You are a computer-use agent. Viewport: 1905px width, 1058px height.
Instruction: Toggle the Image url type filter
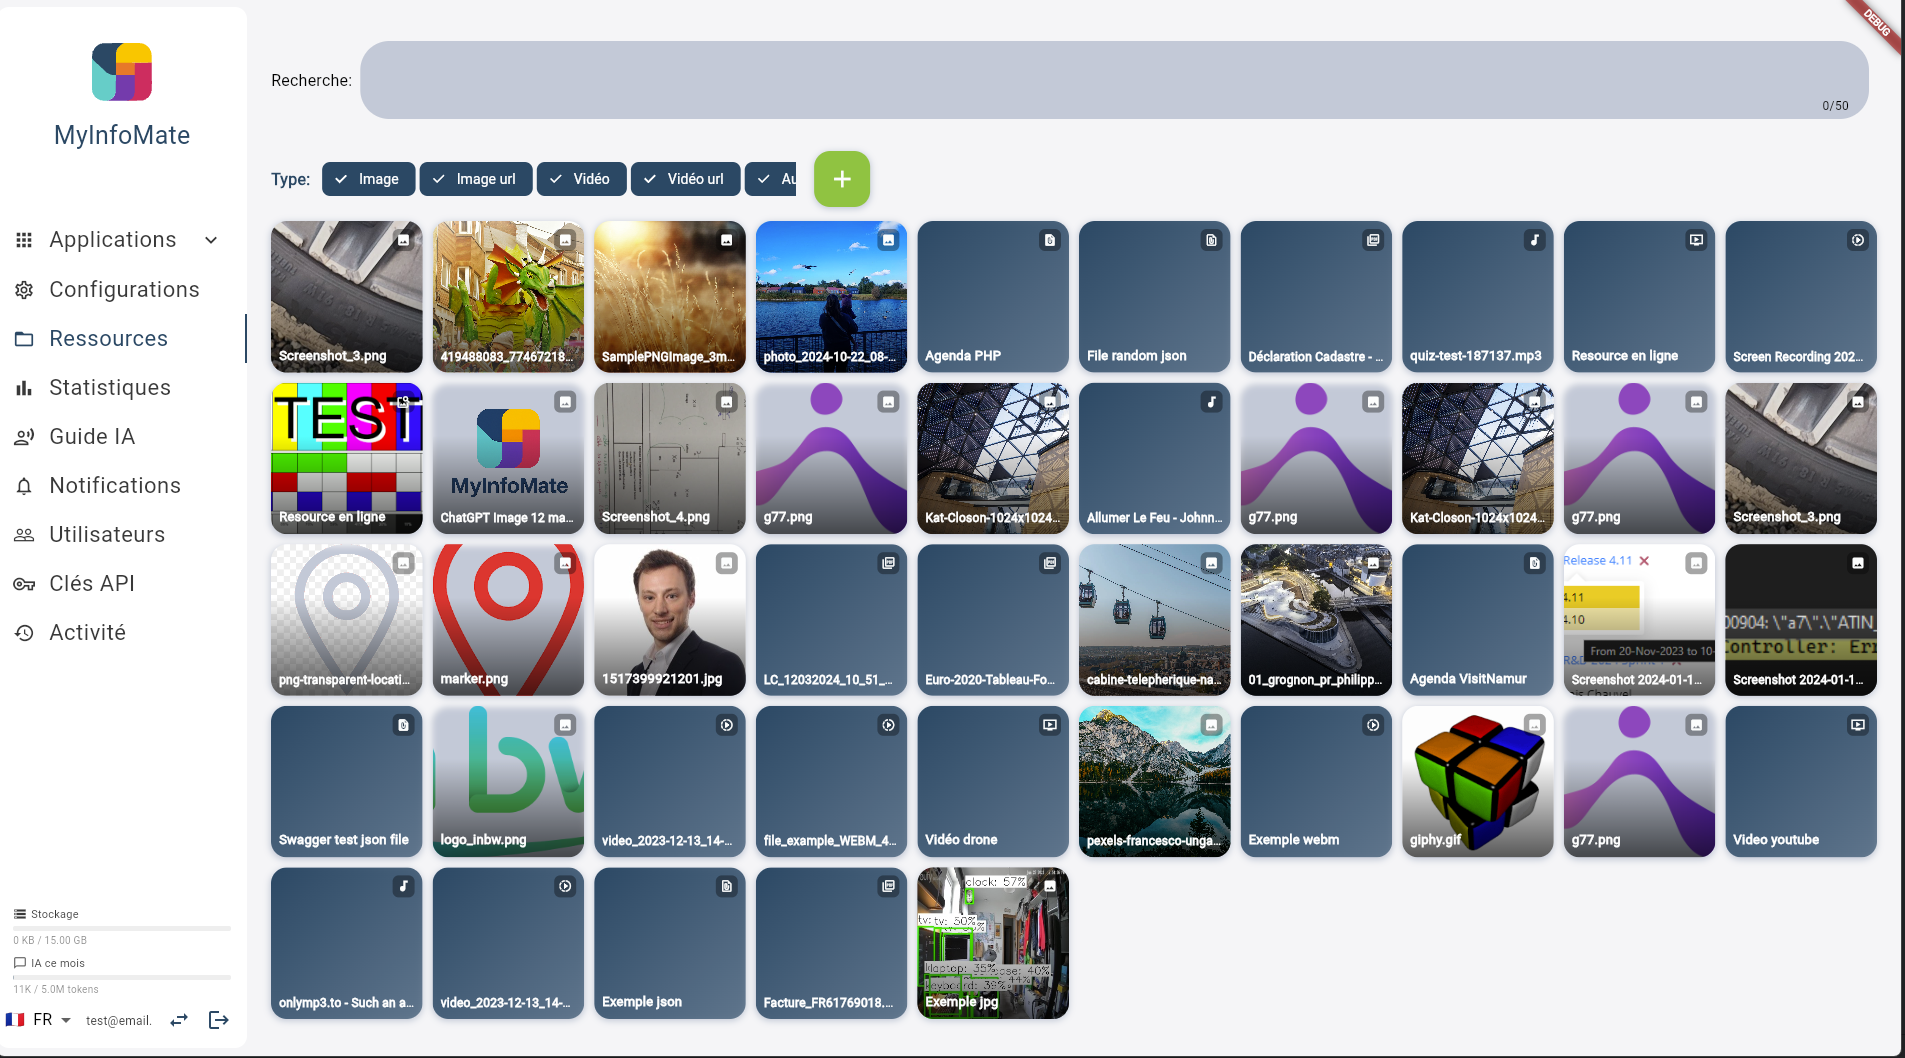(x=476, y=179)
